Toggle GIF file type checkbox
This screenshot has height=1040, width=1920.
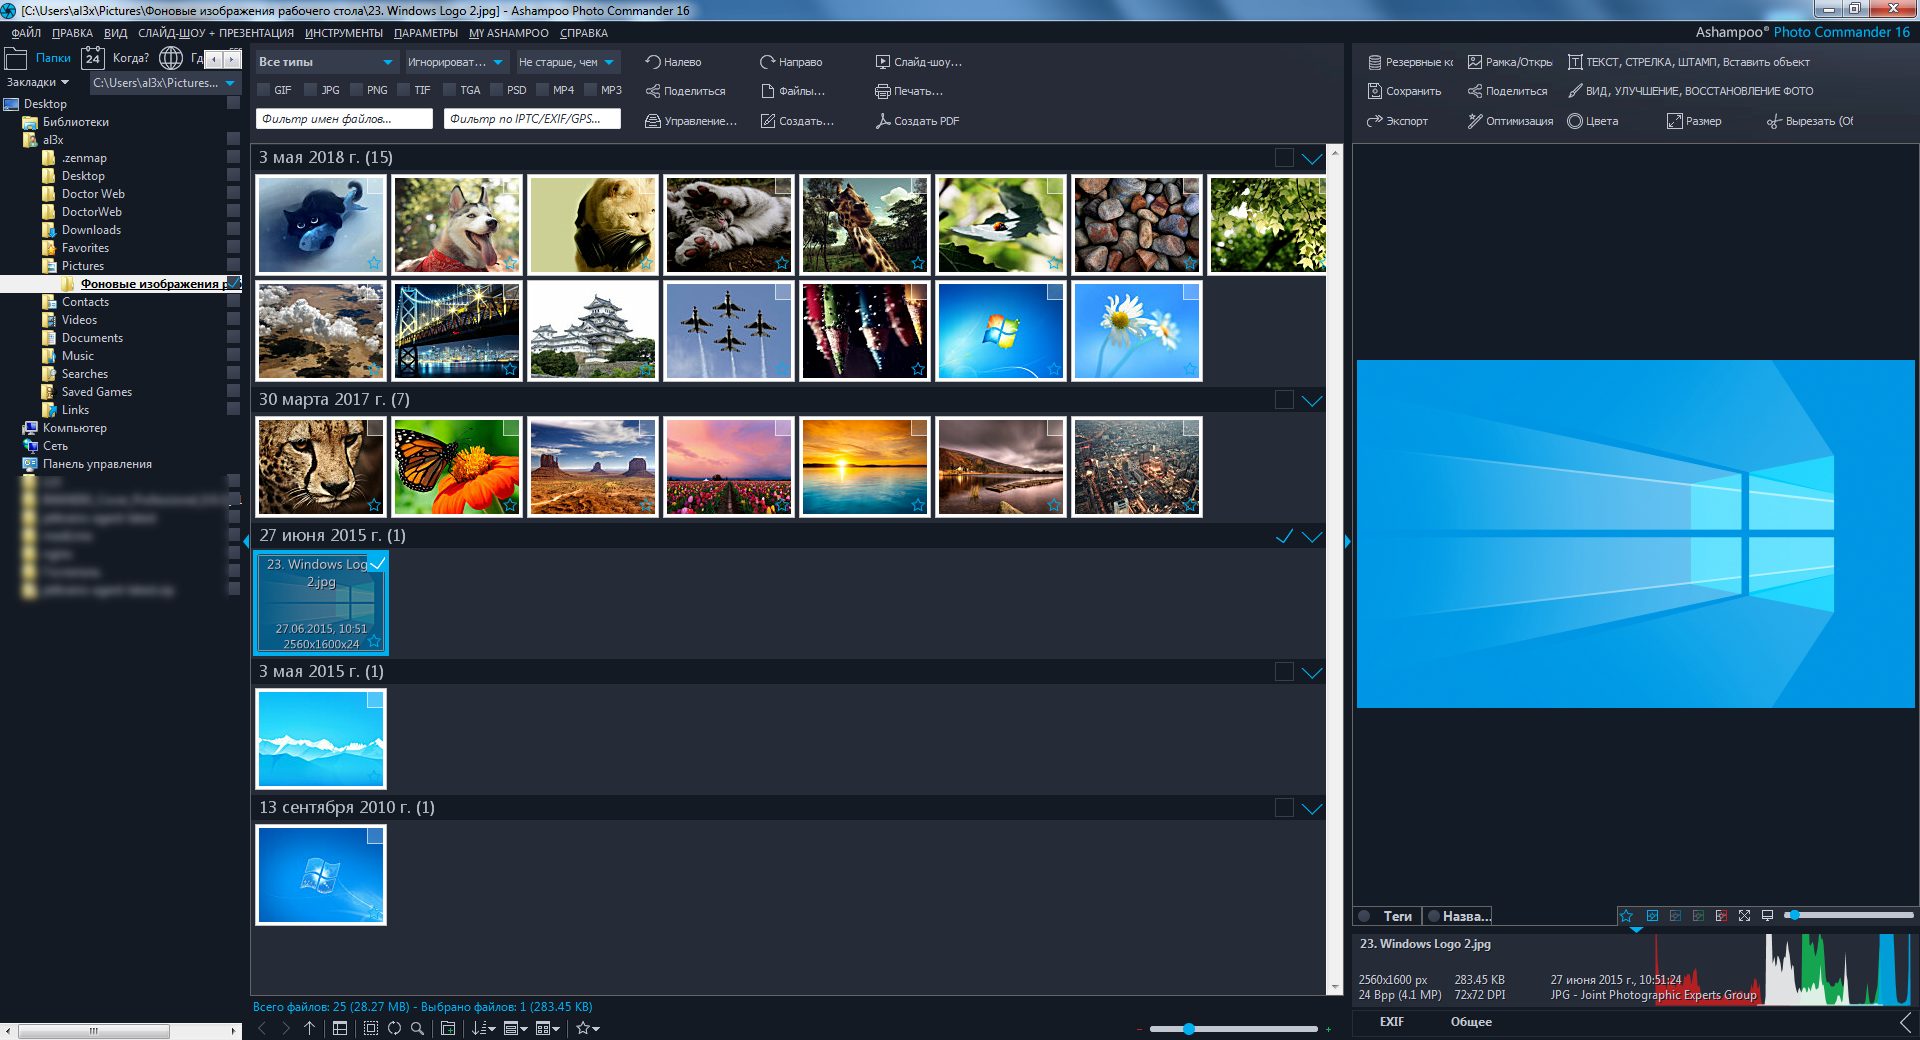tap(264, 90)
